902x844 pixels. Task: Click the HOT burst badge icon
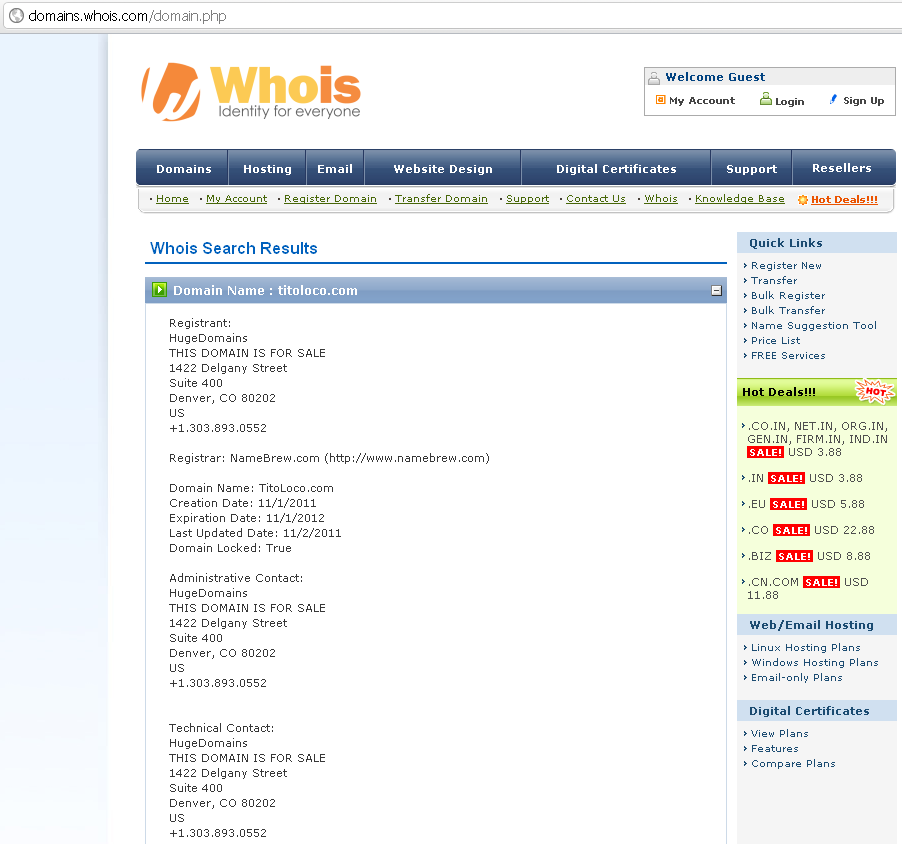874,392
